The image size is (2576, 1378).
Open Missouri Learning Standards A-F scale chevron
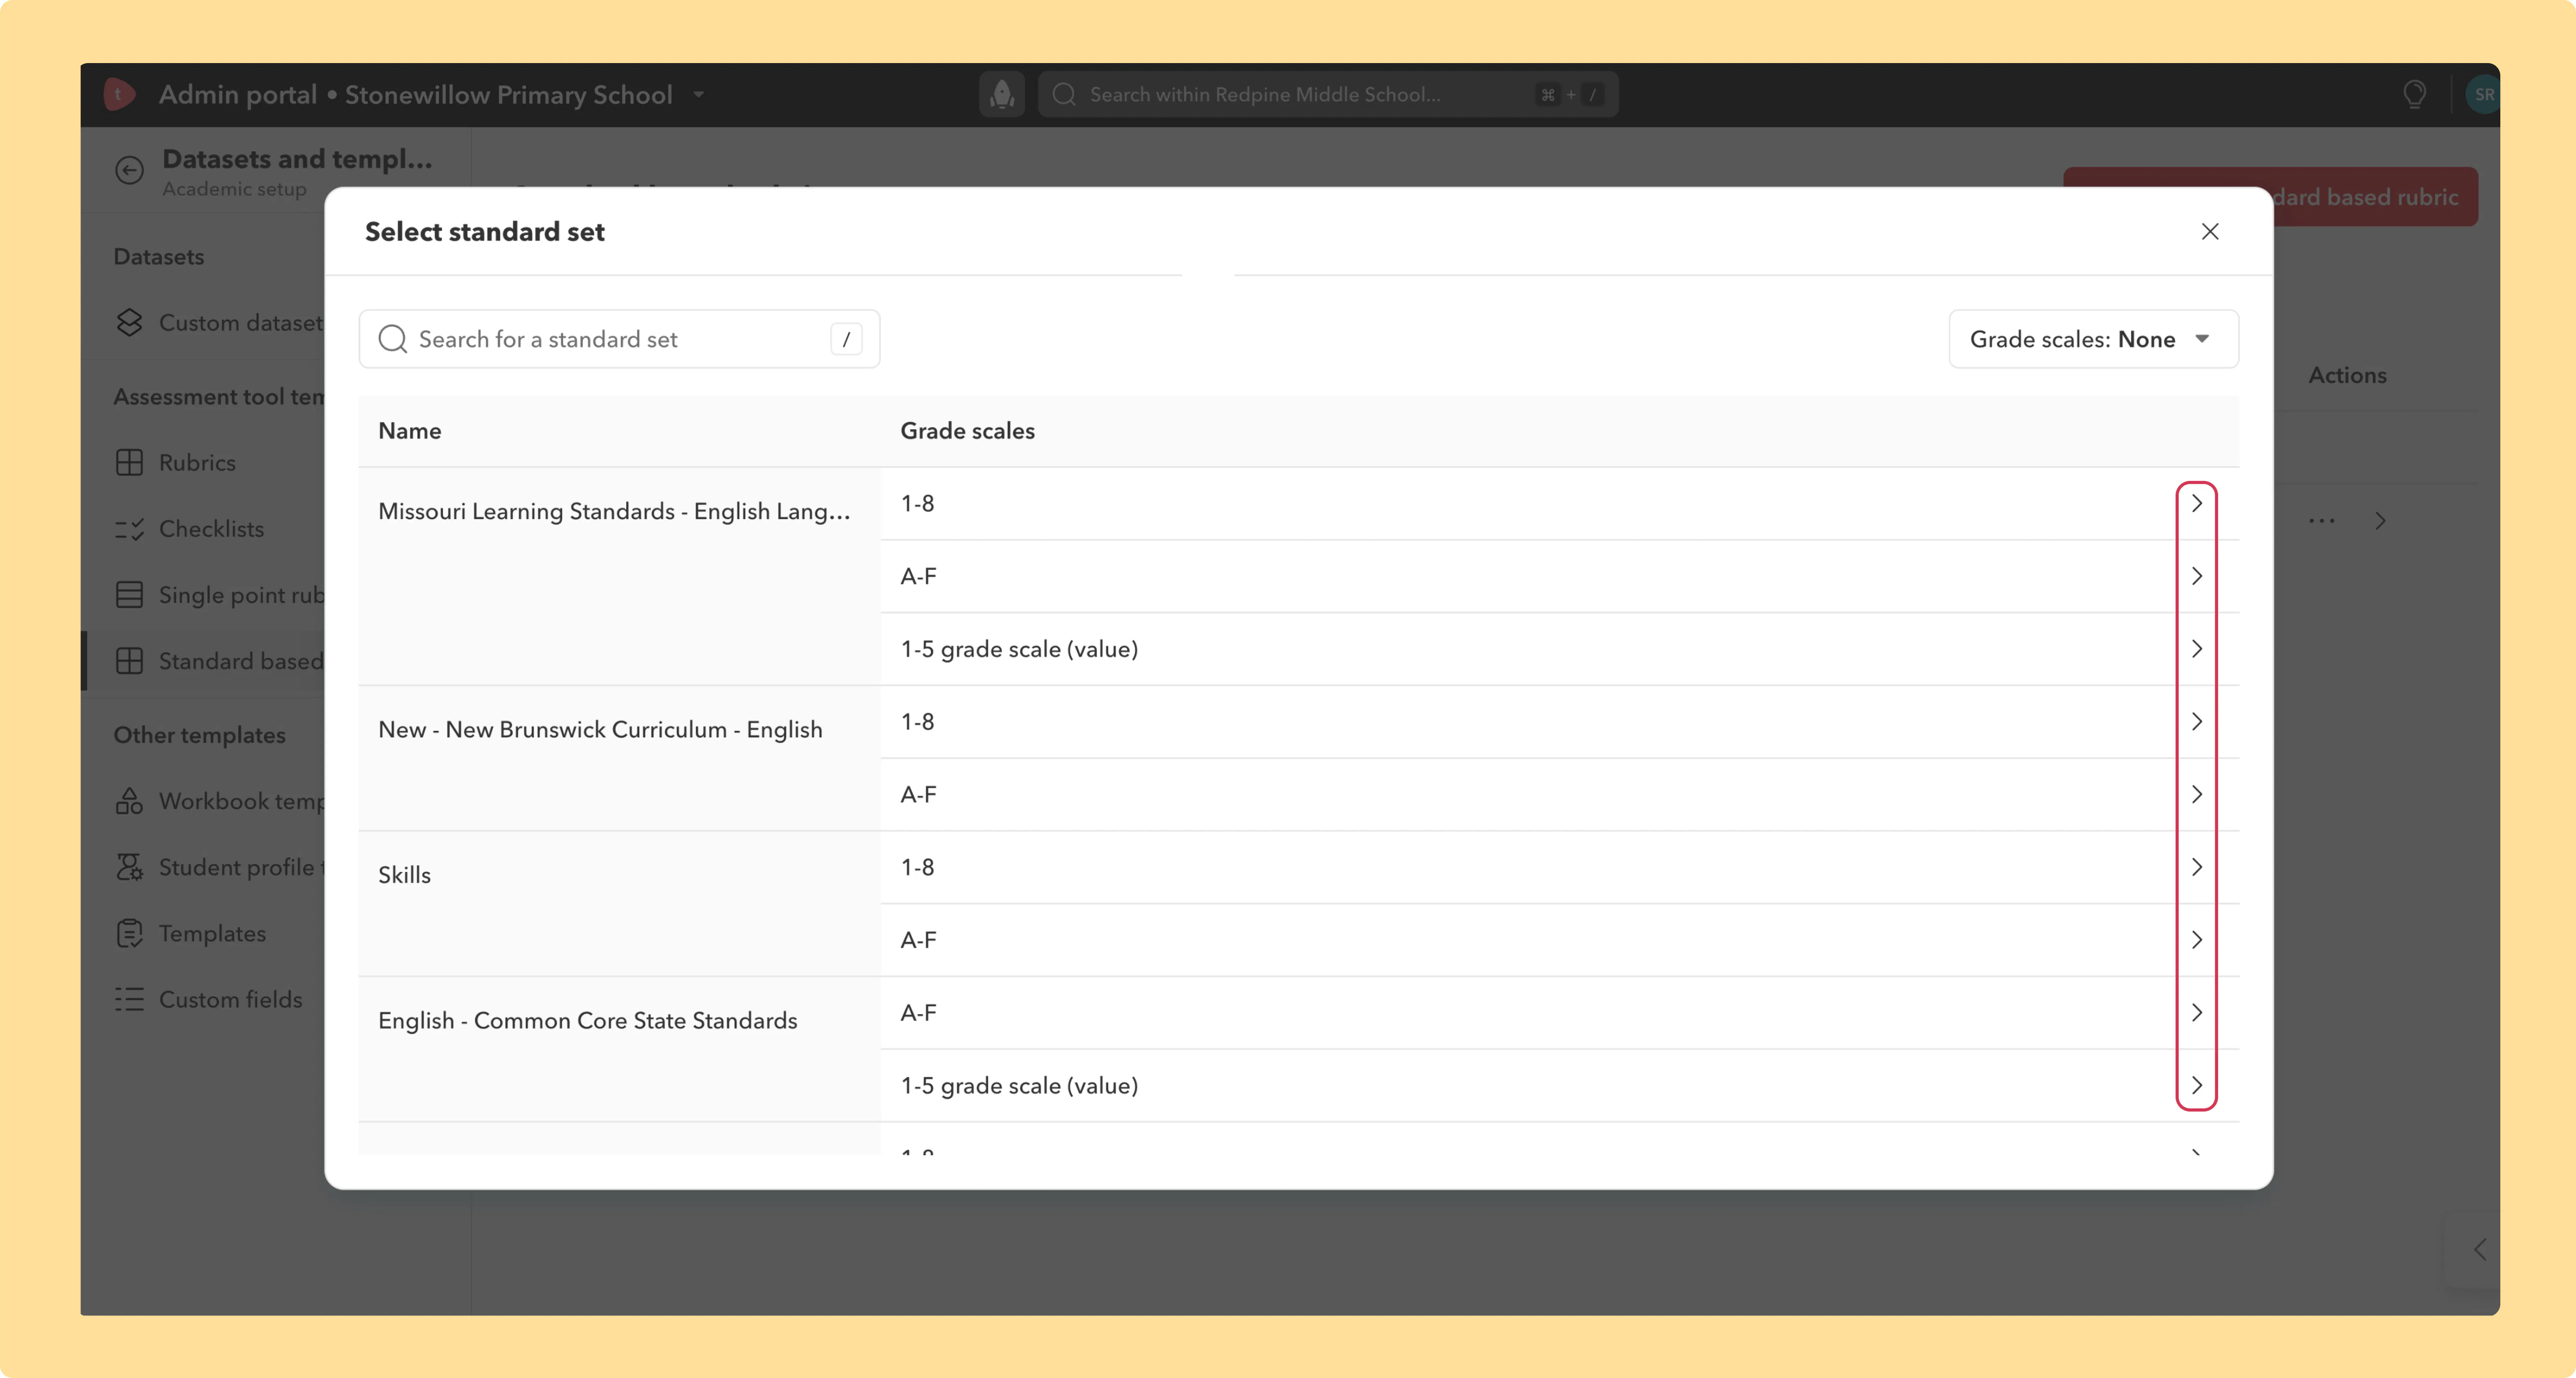point(2196,576)
